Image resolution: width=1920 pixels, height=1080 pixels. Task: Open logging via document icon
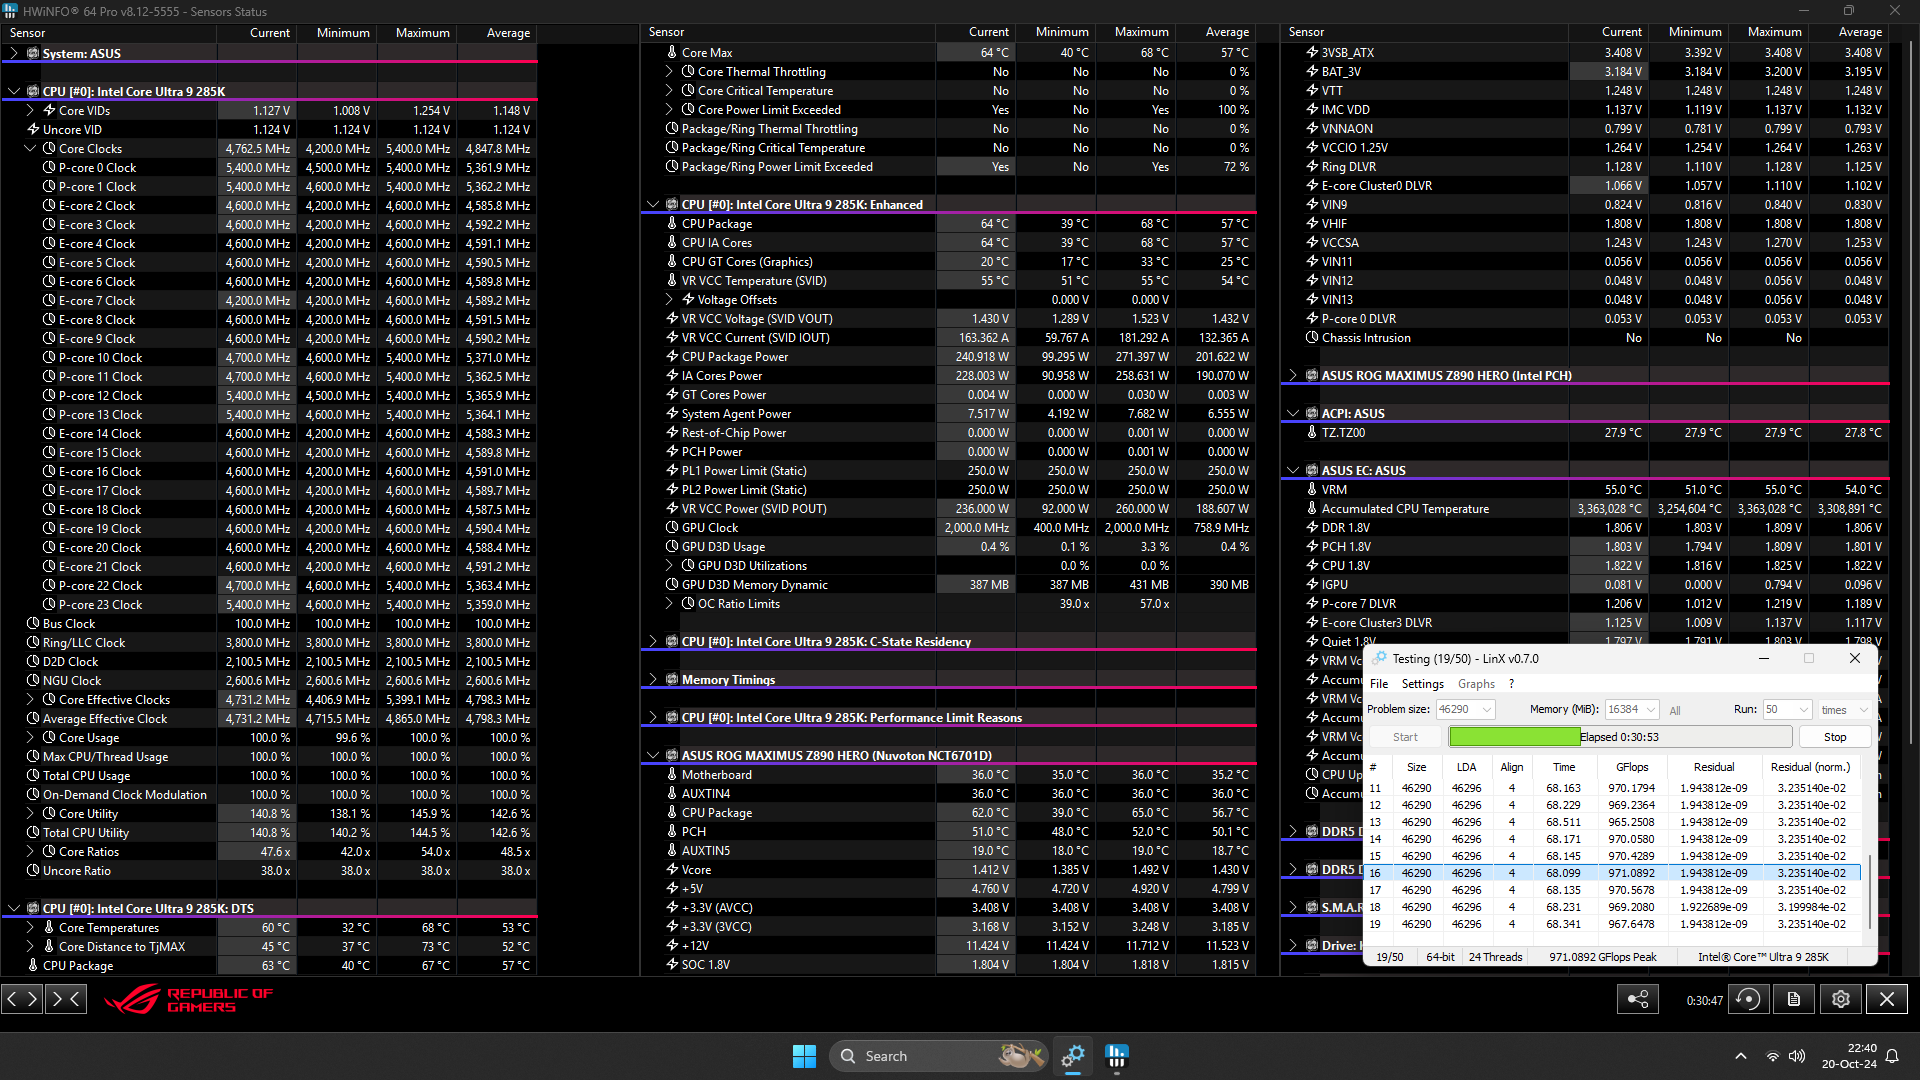click(x=1794, y=999)
